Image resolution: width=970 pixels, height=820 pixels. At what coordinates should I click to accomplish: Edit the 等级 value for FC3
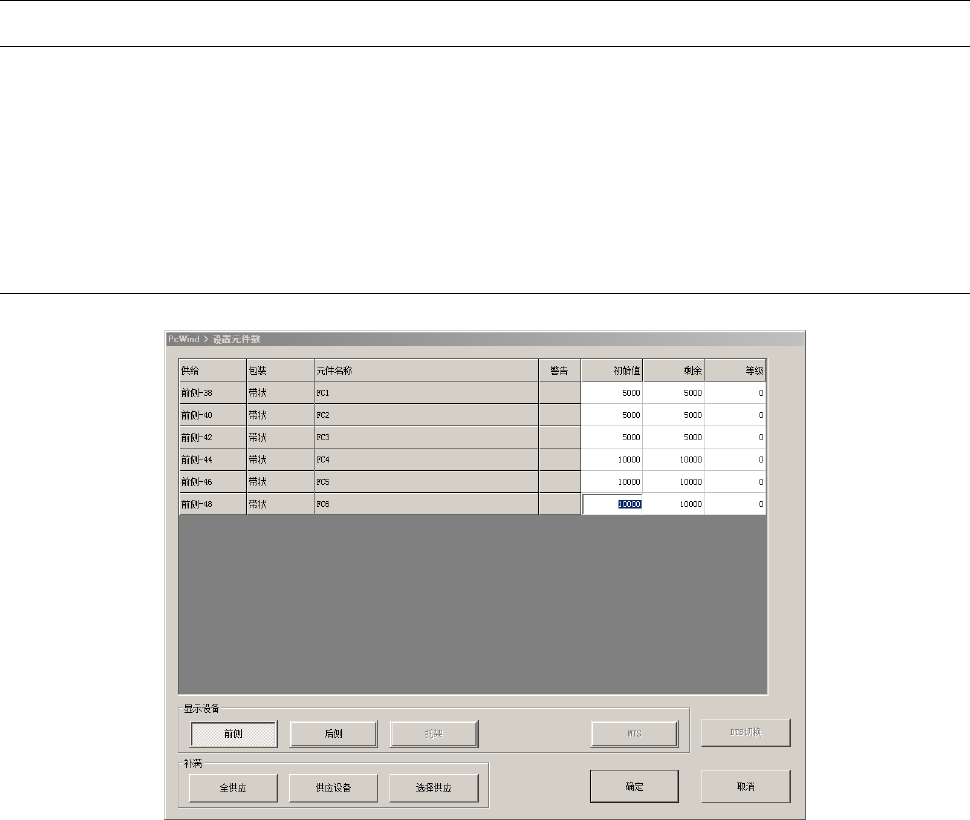[736, 437]
